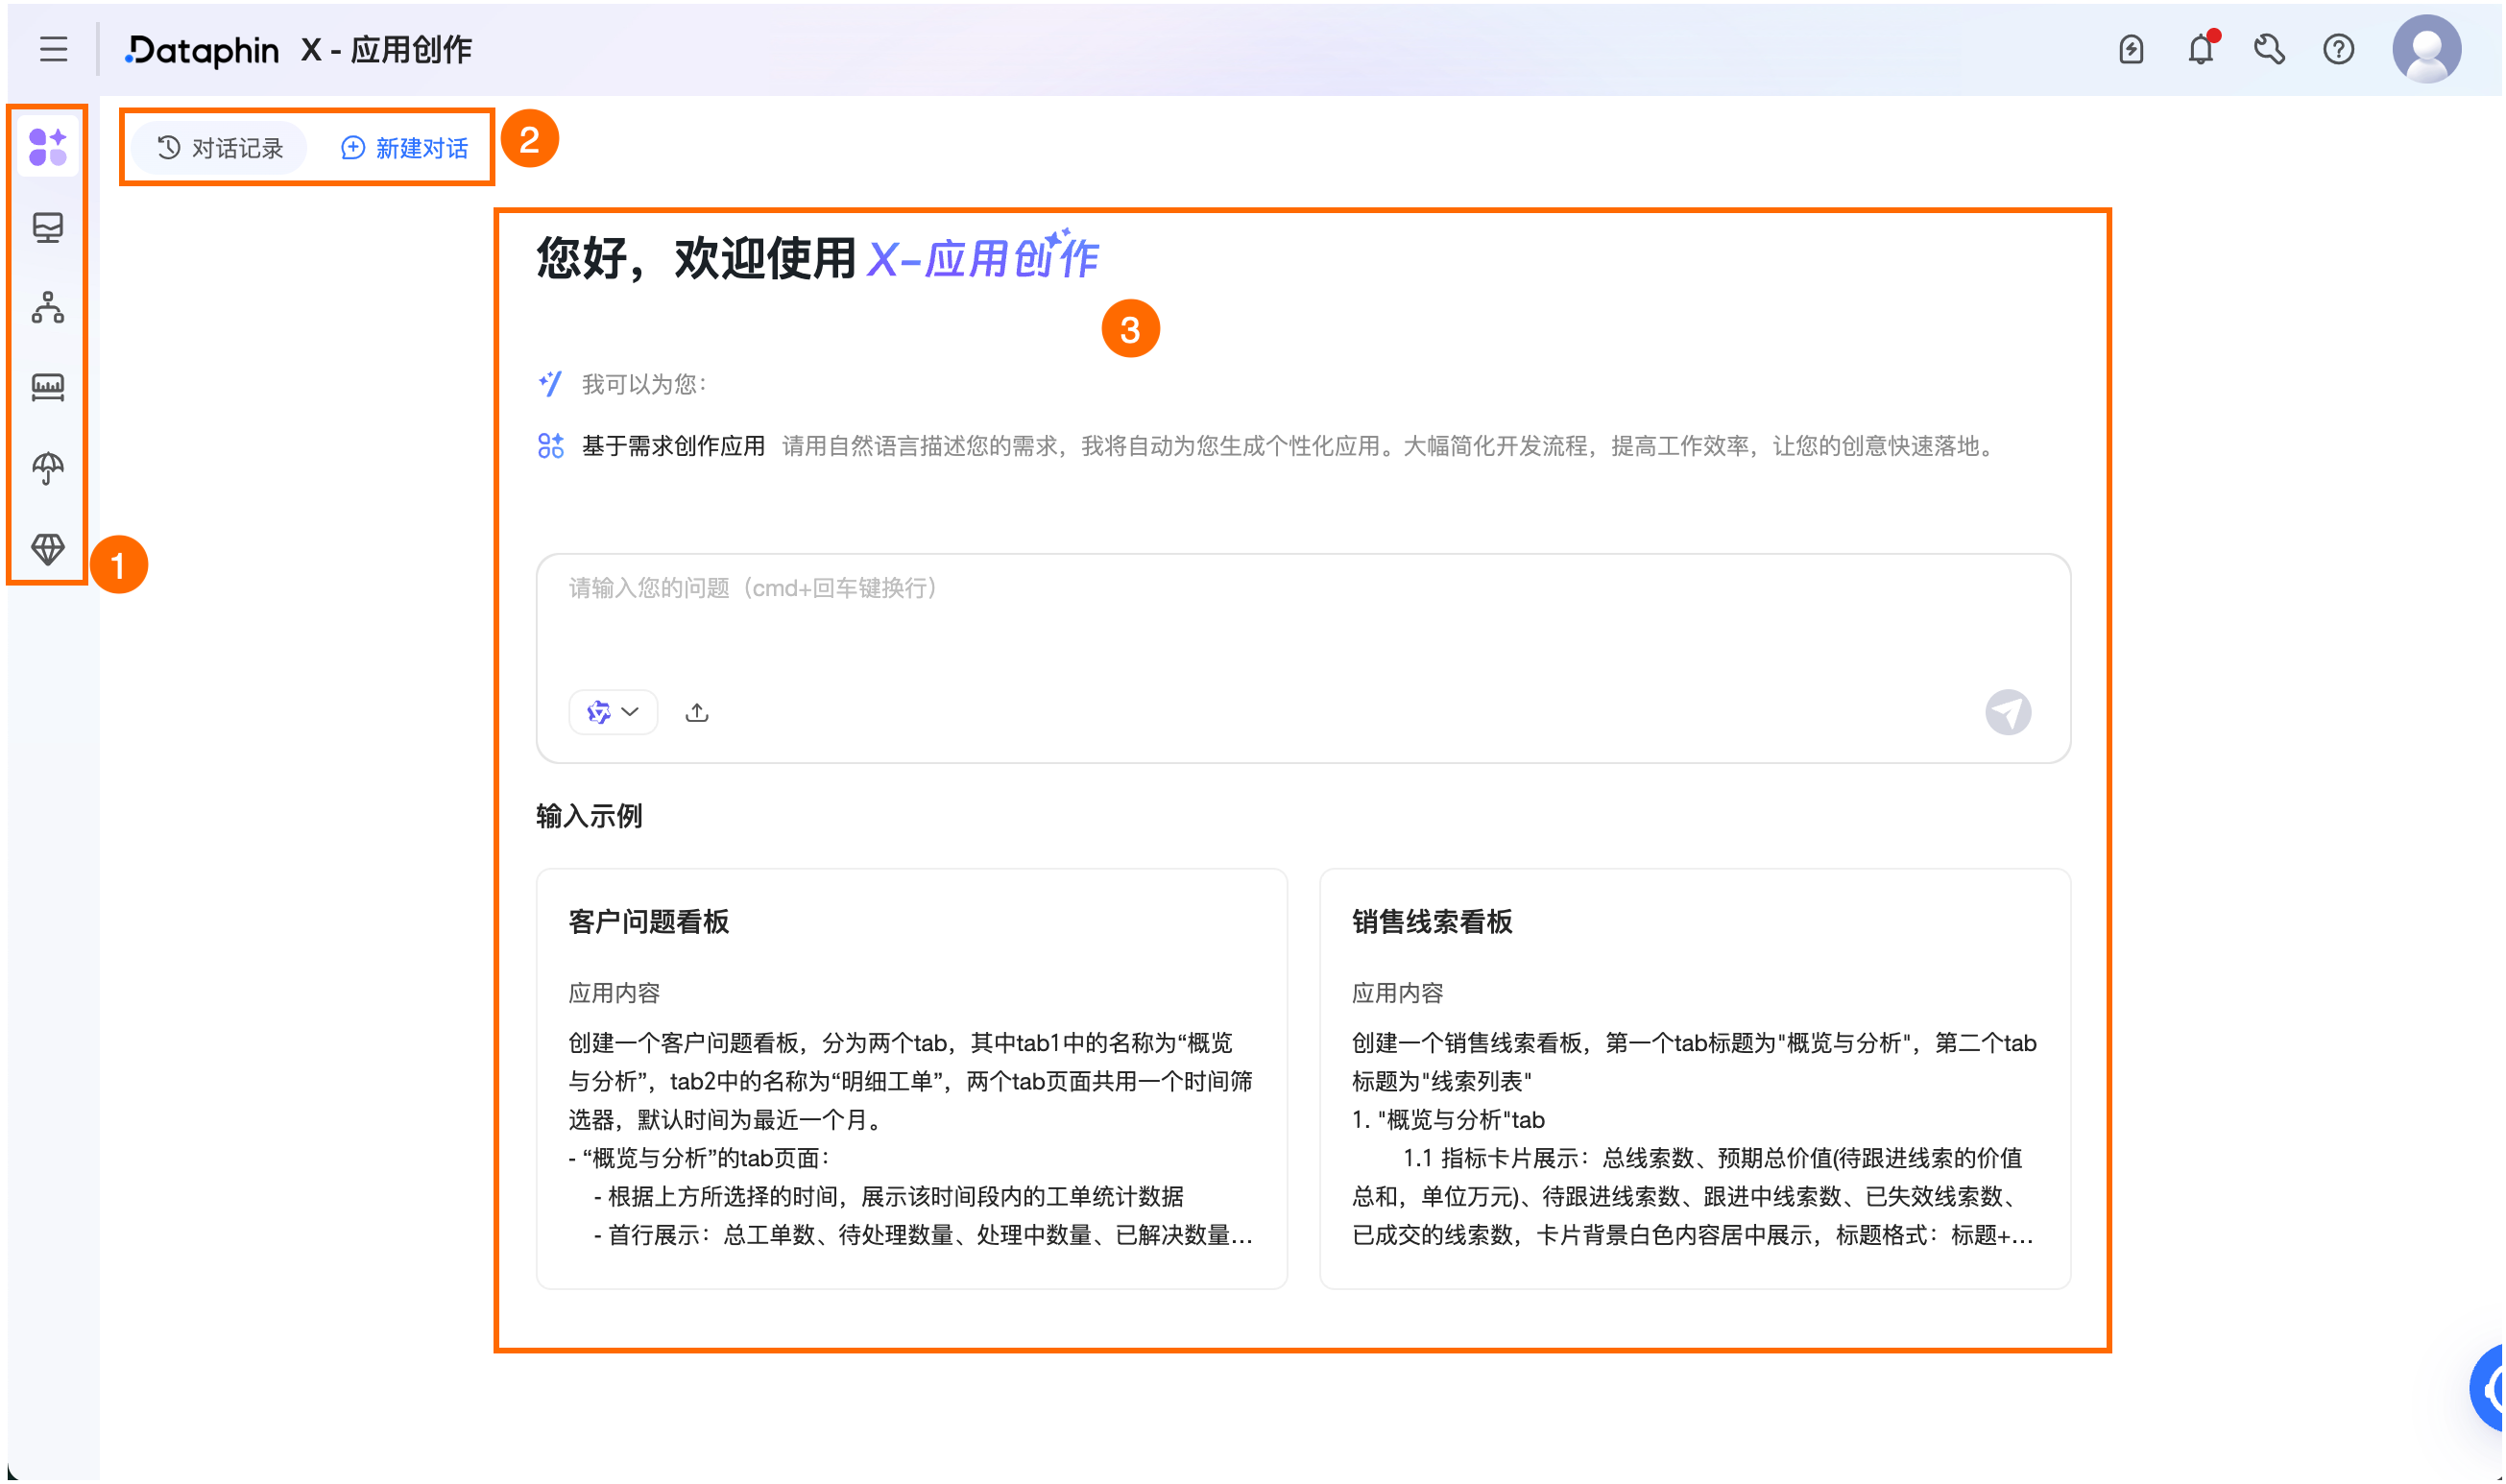Click the diamond gem sidebar icon
Viewport: 2506px width, 1484px height.
(x=47, y=548)
